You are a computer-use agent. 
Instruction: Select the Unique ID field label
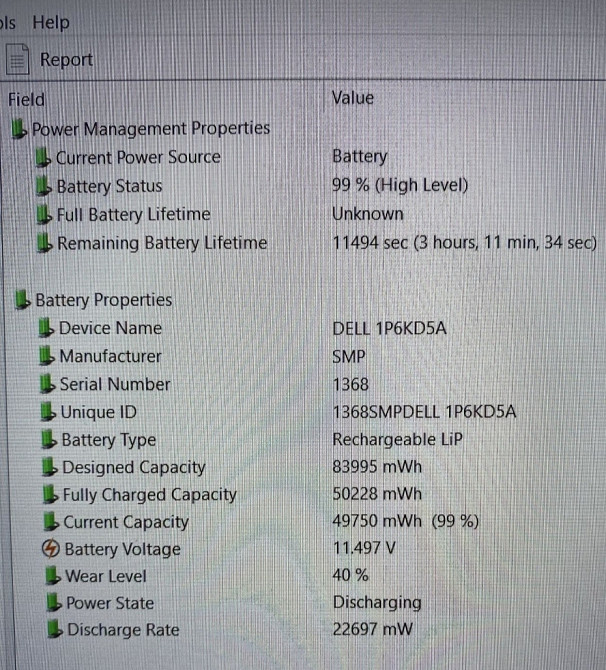[99, 412]
